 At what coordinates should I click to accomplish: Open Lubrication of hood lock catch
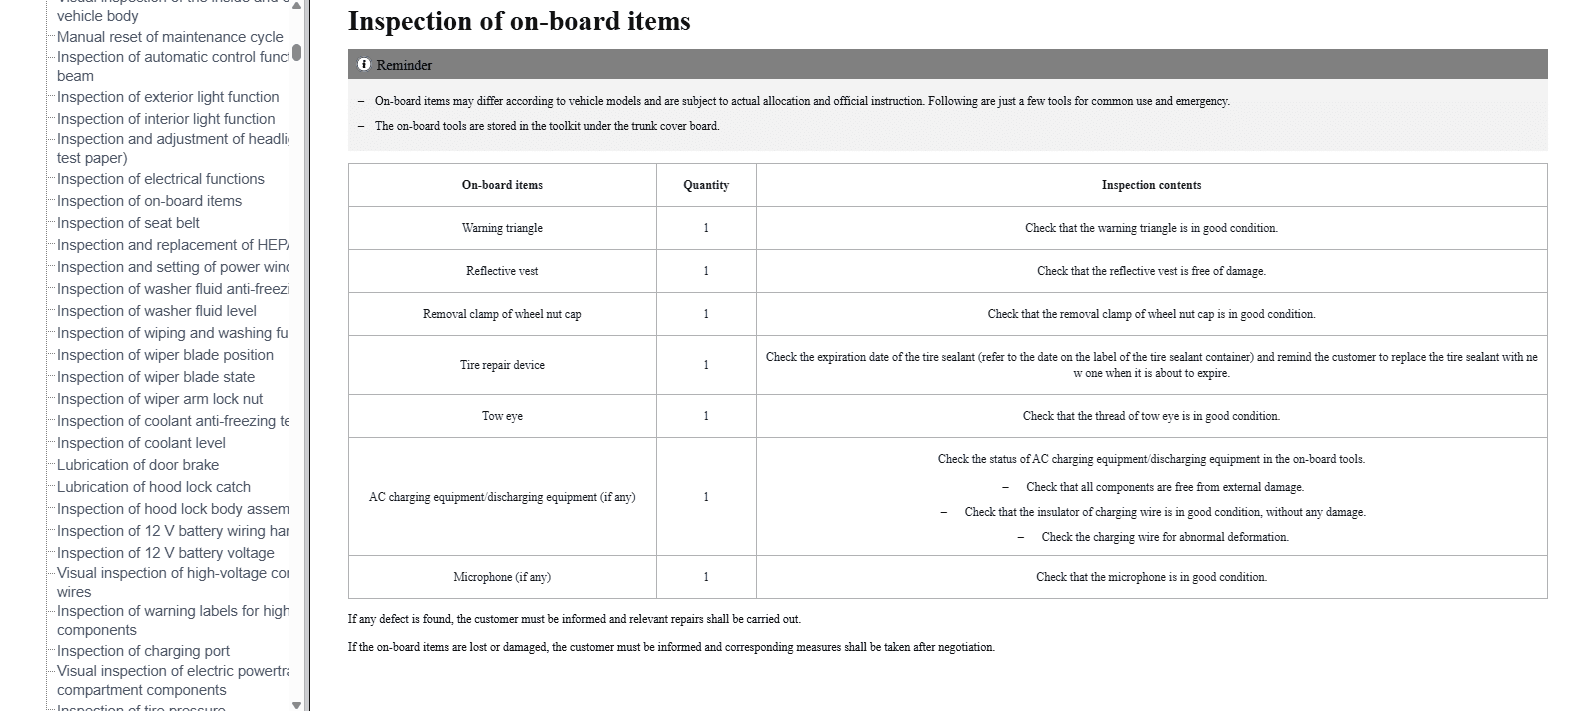pos(154,487)
